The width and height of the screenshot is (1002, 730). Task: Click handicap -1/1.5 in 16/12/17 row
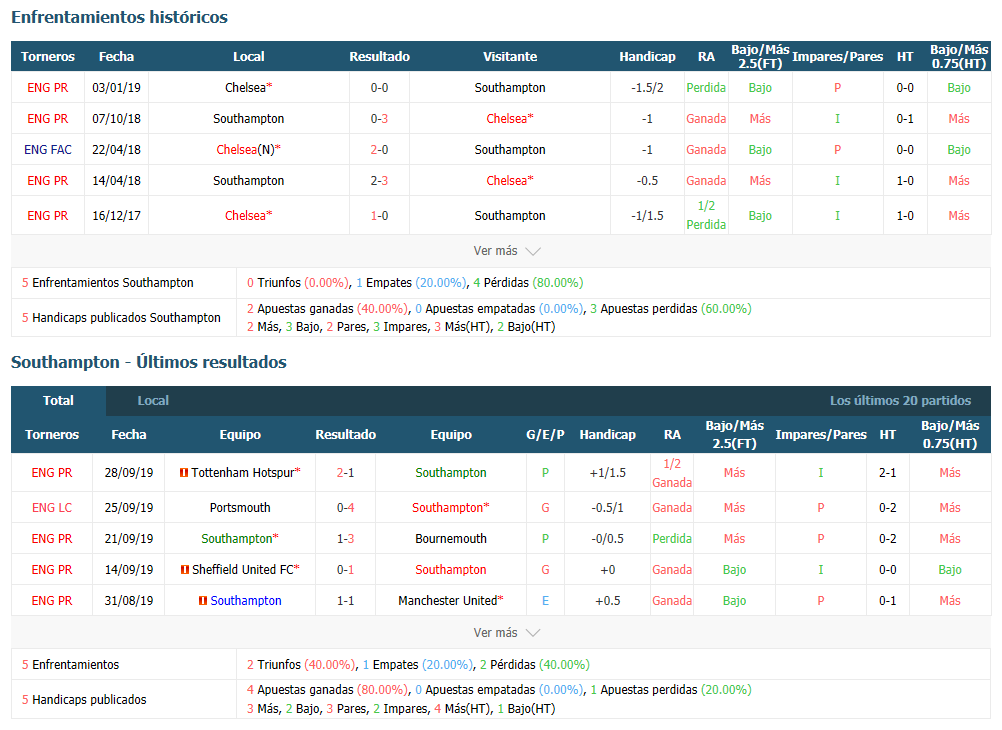647,216
